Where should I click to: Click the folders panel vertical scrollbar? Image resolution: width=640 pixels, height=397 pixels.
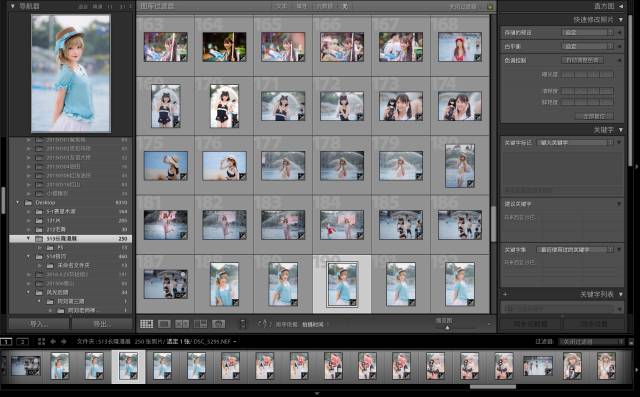(x=3, y=200)
